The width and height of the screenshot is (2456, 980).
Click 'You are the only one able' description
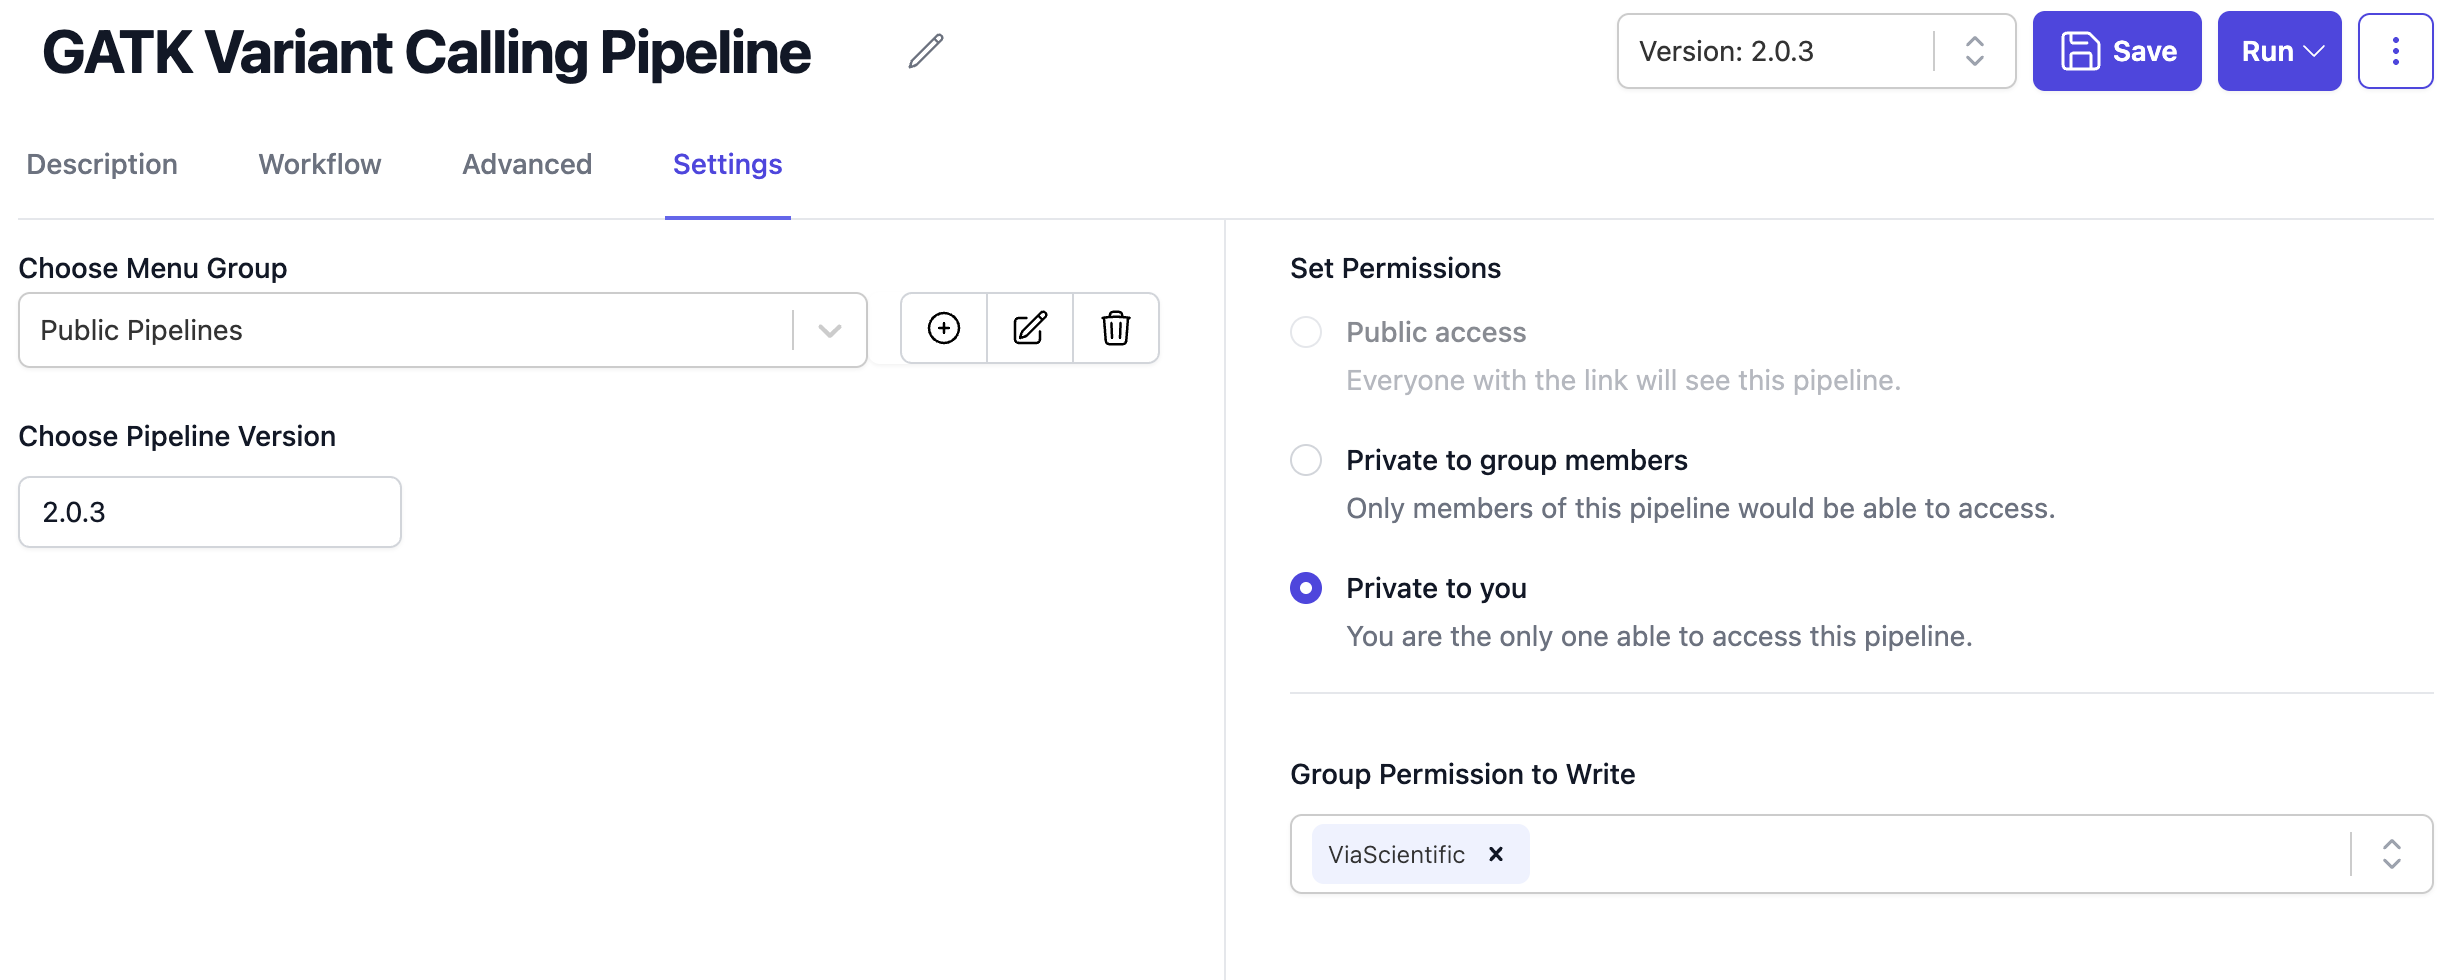[1659, 636]
